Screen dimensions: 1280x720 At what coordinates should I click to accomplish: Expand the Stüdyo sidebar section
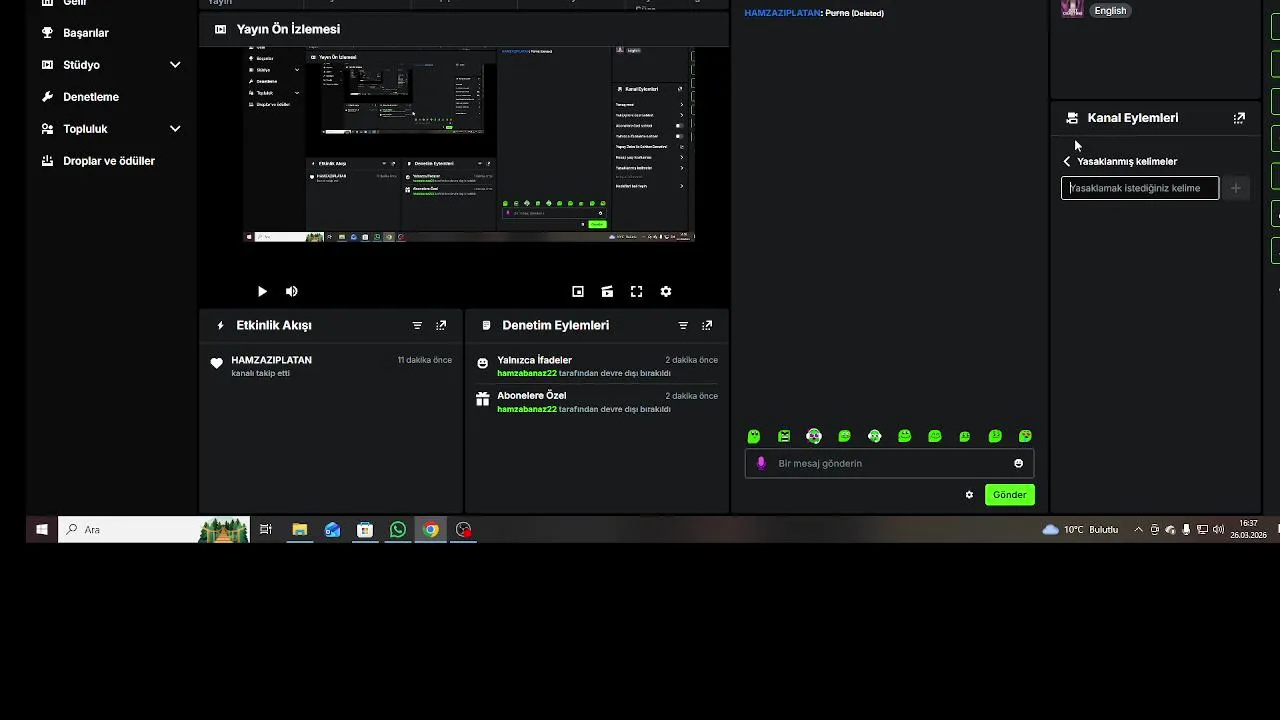(x=175, y=65)
